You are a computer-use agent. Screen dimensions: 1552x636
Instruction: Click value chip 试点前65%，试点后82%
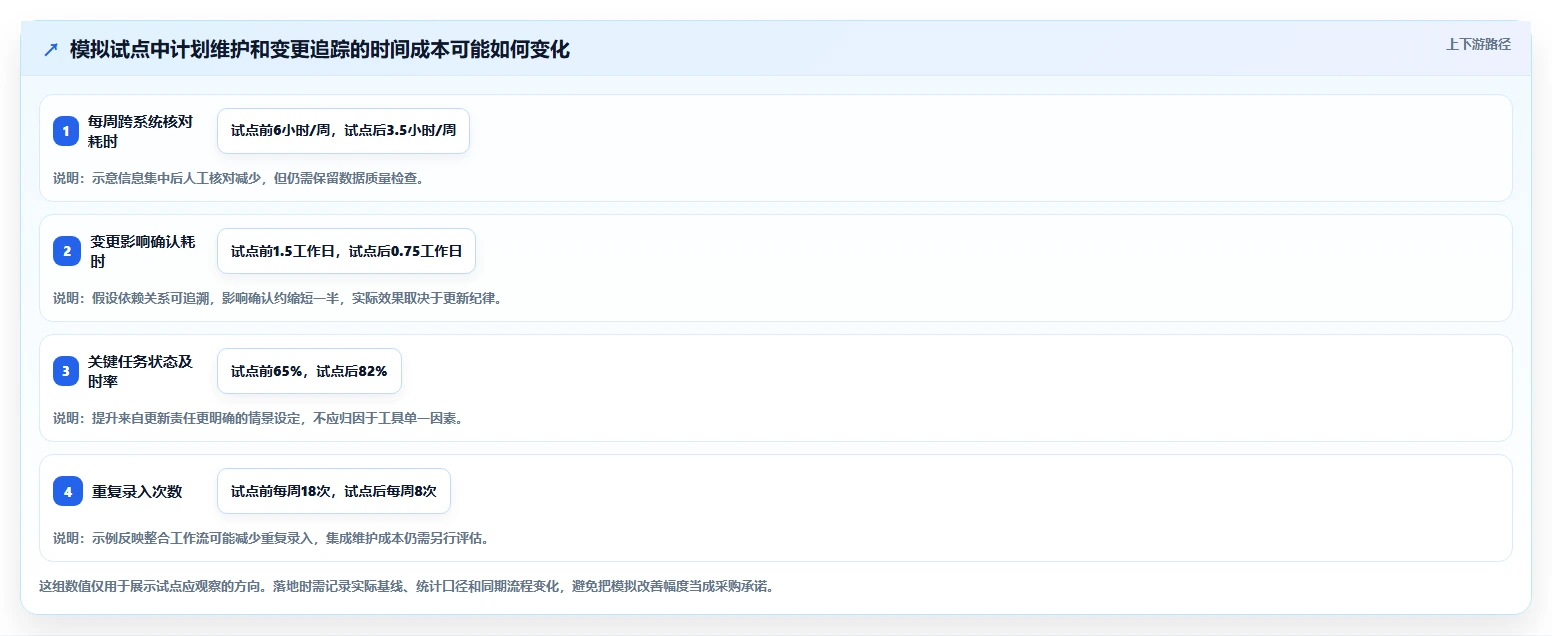309,371
